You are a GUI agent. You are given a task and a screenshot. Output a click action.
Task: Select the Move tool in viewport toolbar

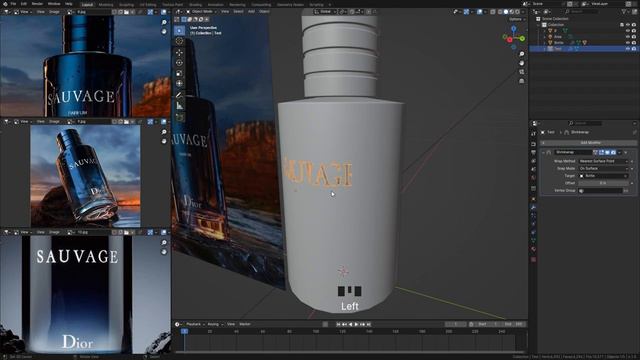[x=179, y=52]
